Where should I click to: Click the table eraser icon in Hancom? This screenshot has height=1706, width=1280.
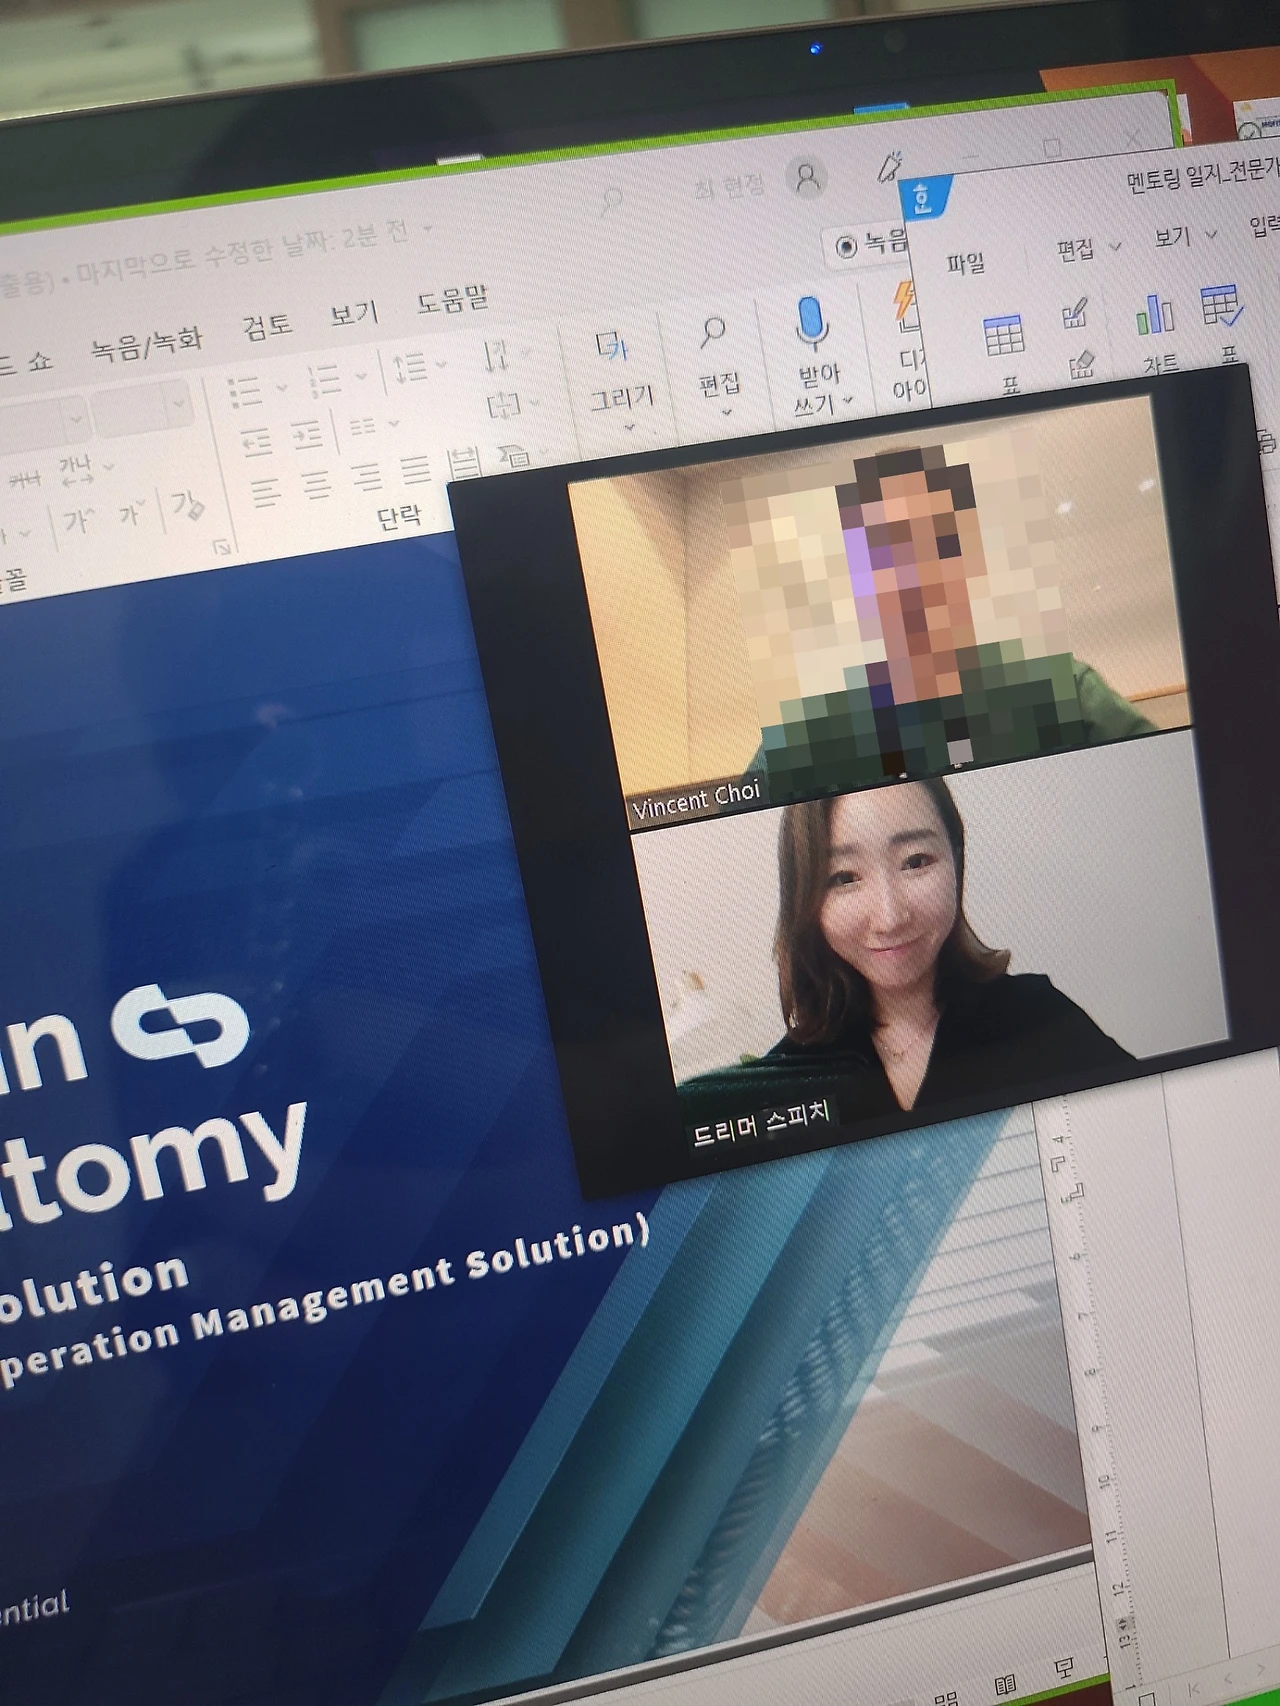1081,365
